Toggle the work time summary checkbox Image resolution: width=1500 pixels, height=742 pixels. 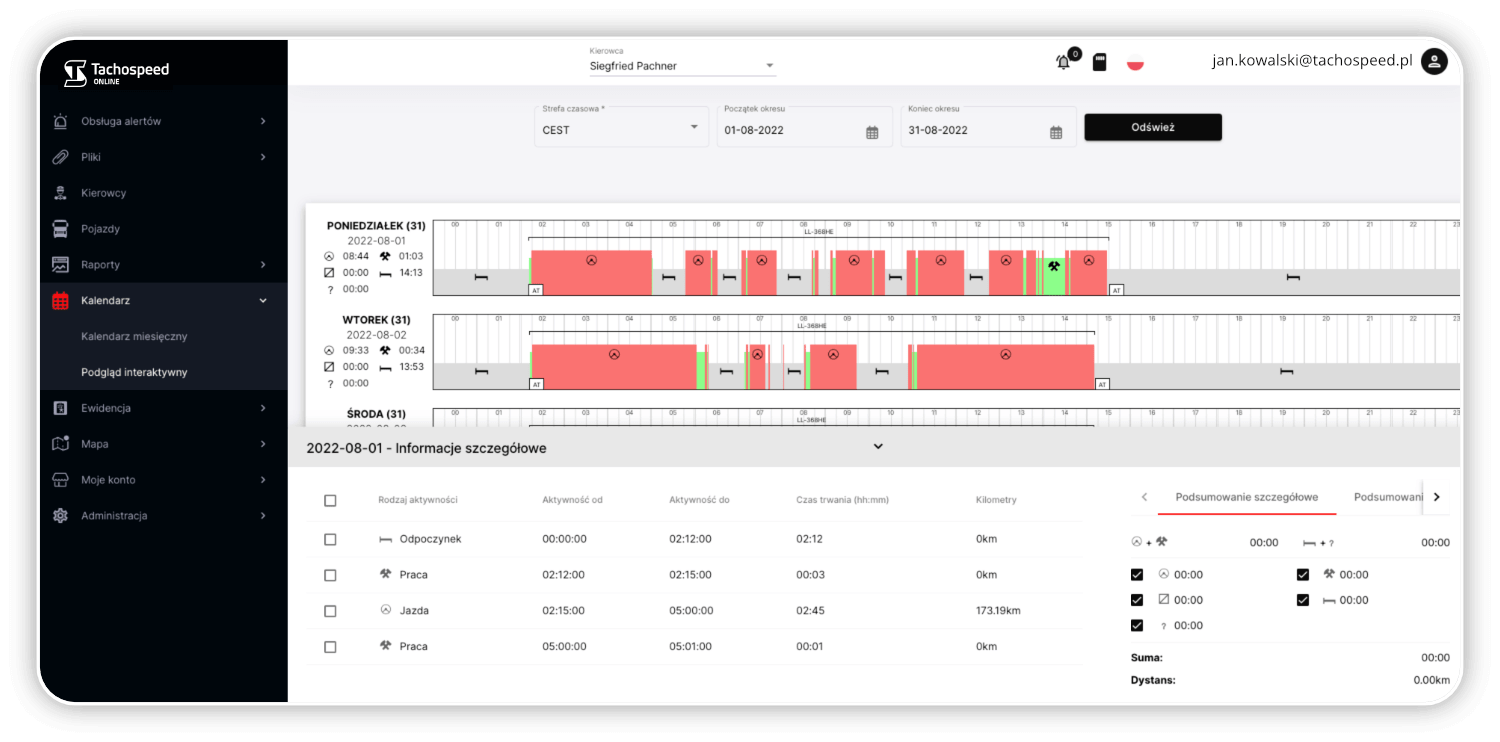click(1303, 575)
